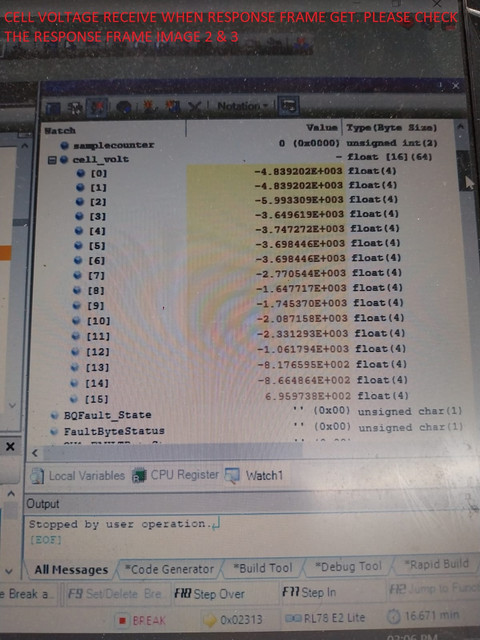Open the Notation dropdown
The height and width of the screenshot is (640, 480).
tap(242, 106)
